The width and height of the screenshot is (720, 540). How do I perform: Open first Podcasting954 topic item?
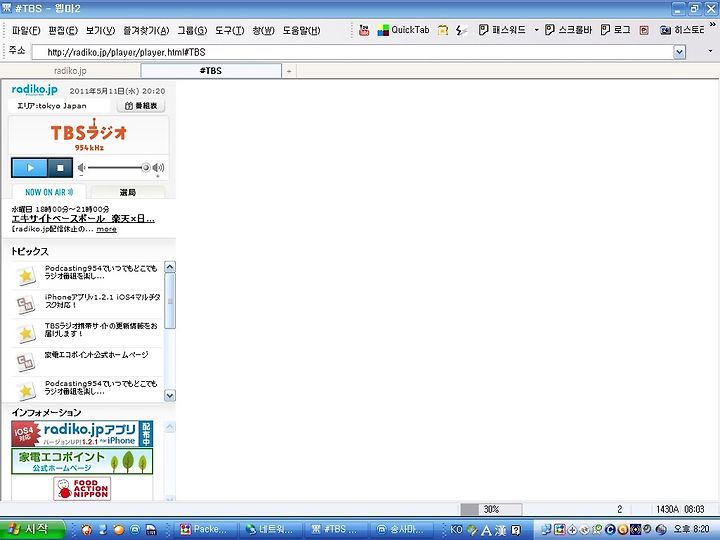[x=101, y=272]
